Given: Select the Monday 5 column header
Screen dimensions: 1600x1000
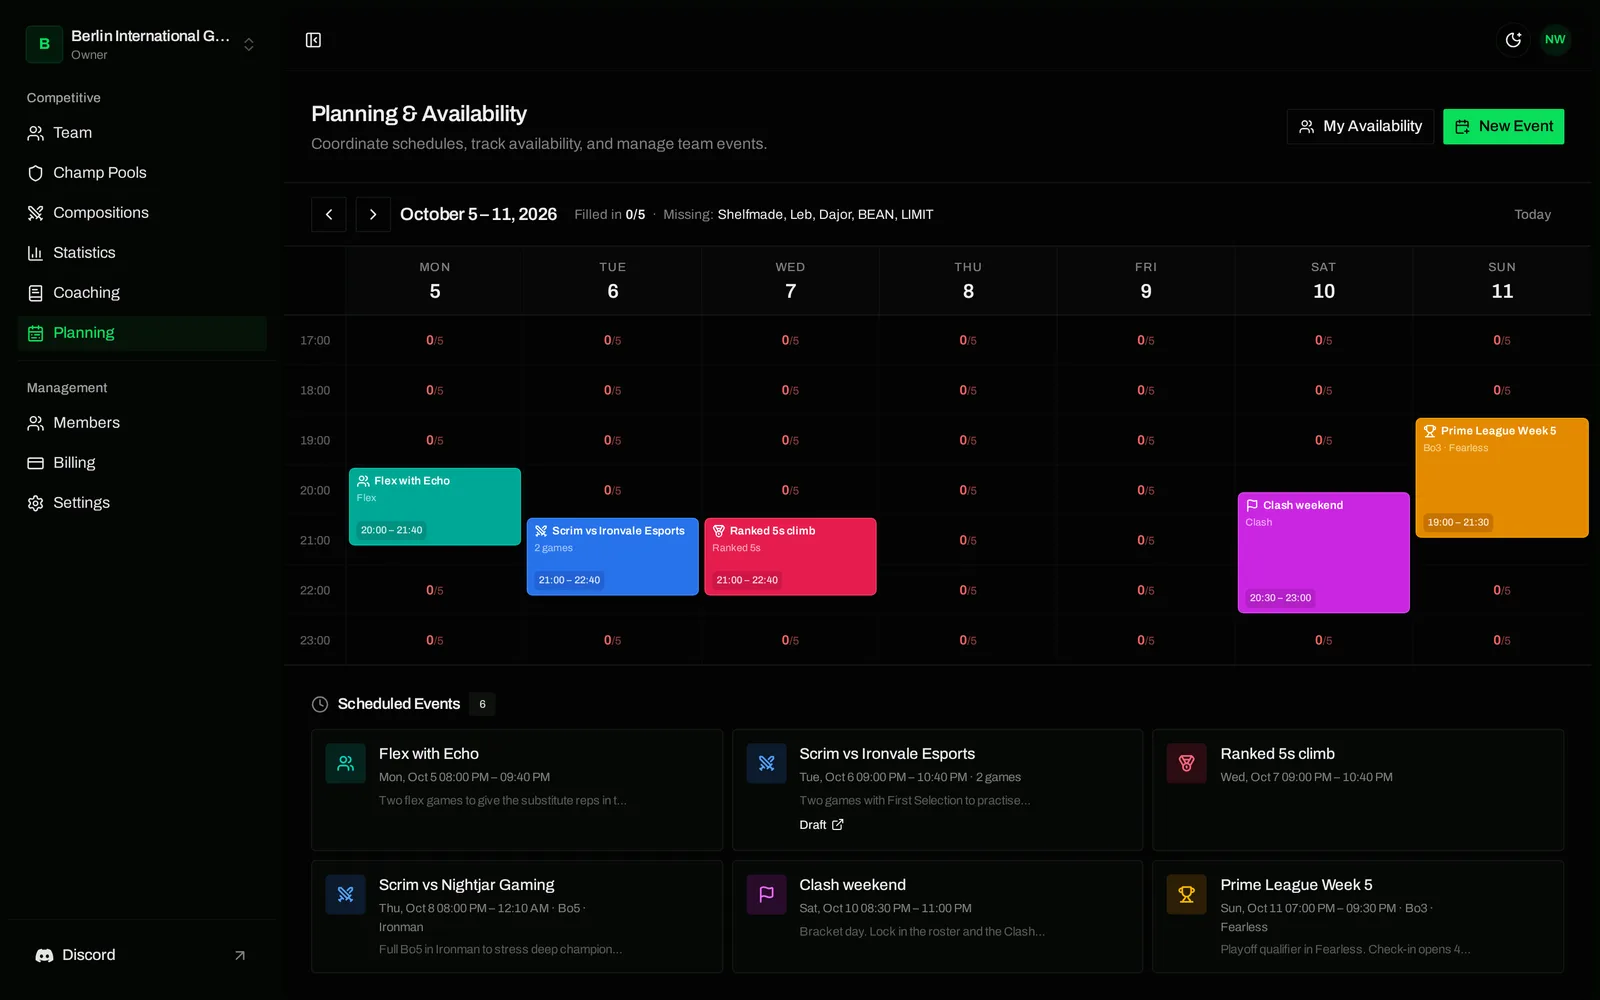Looking at the screenshot, I should pyautogui.click(x=435, y=281).
